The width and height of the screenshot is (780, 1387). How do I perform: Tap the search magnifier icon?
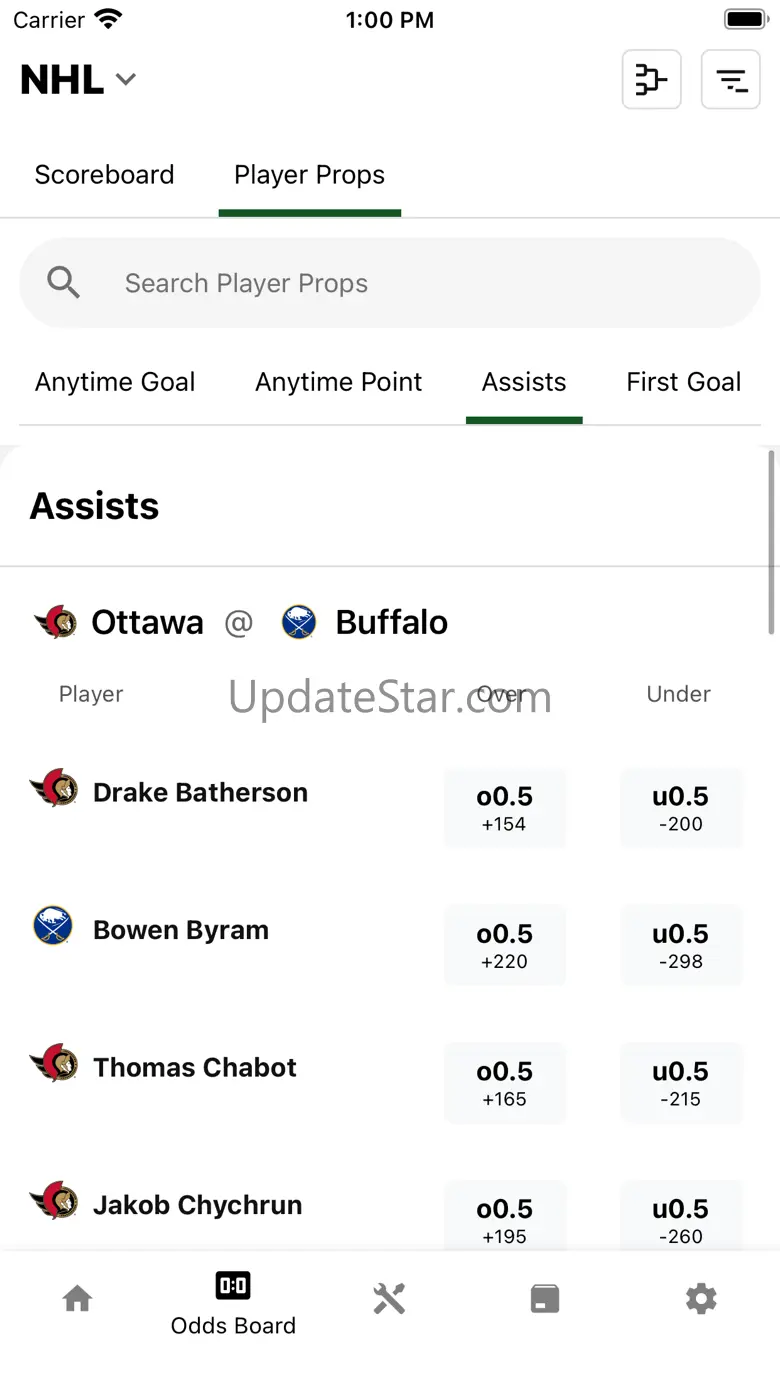(x=63, y=283)
